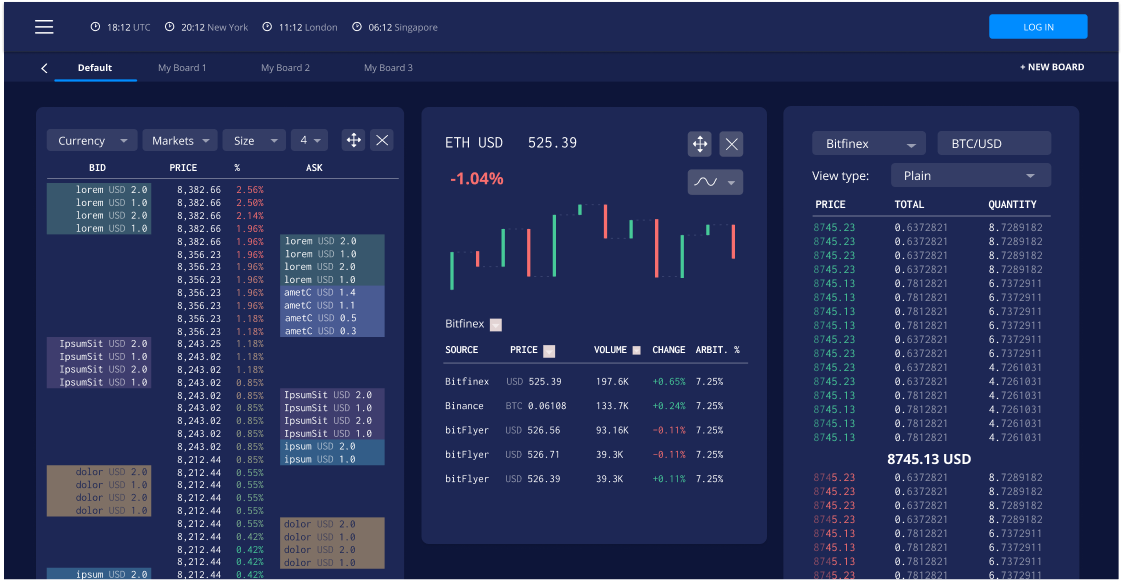Click the +0.65% change cell
1122x580 pixels.
click(x=668, y=382)
